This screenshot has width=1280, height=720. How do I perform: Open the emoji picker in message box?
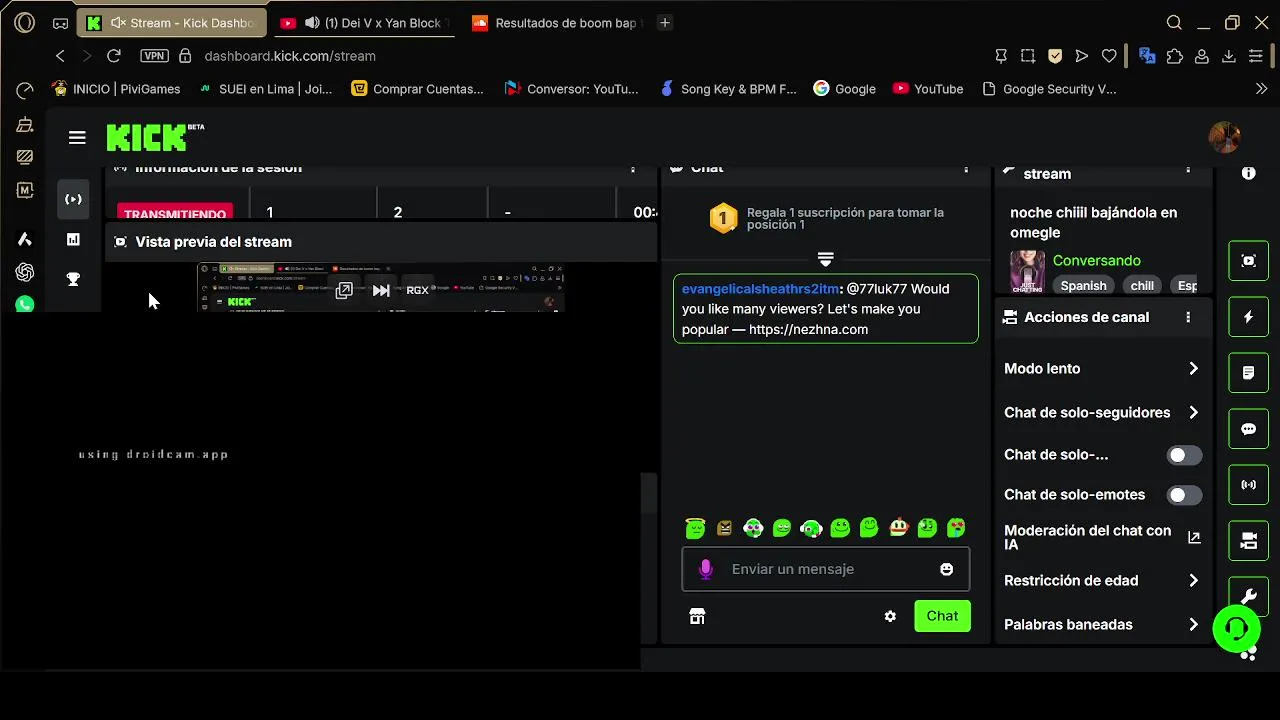click(x=946, y=569)
